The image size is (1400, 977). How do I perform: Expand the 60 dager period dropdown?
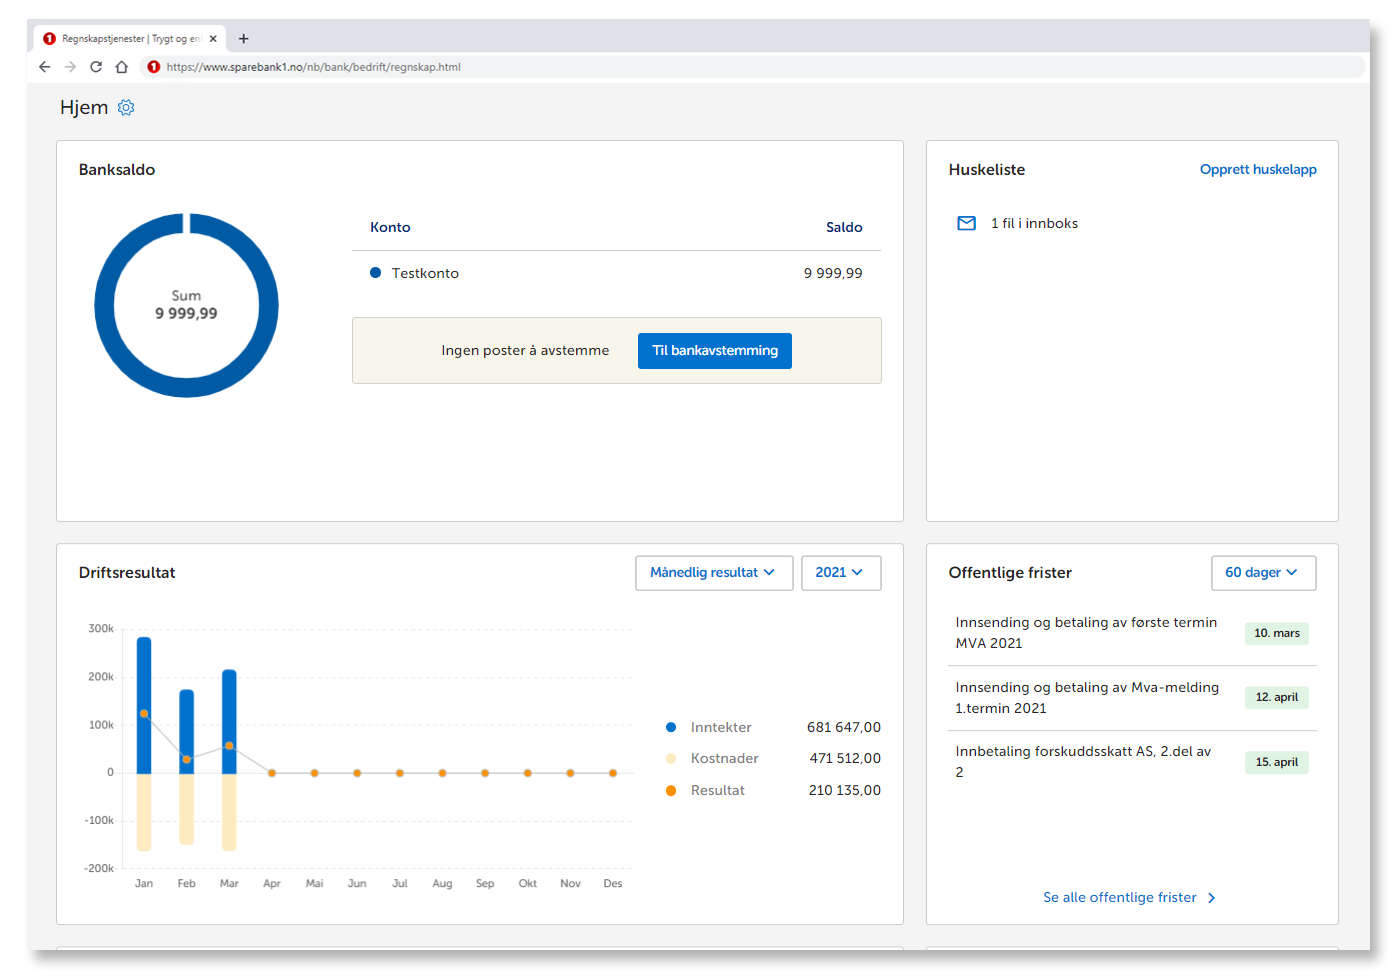tap(1262, 573)
